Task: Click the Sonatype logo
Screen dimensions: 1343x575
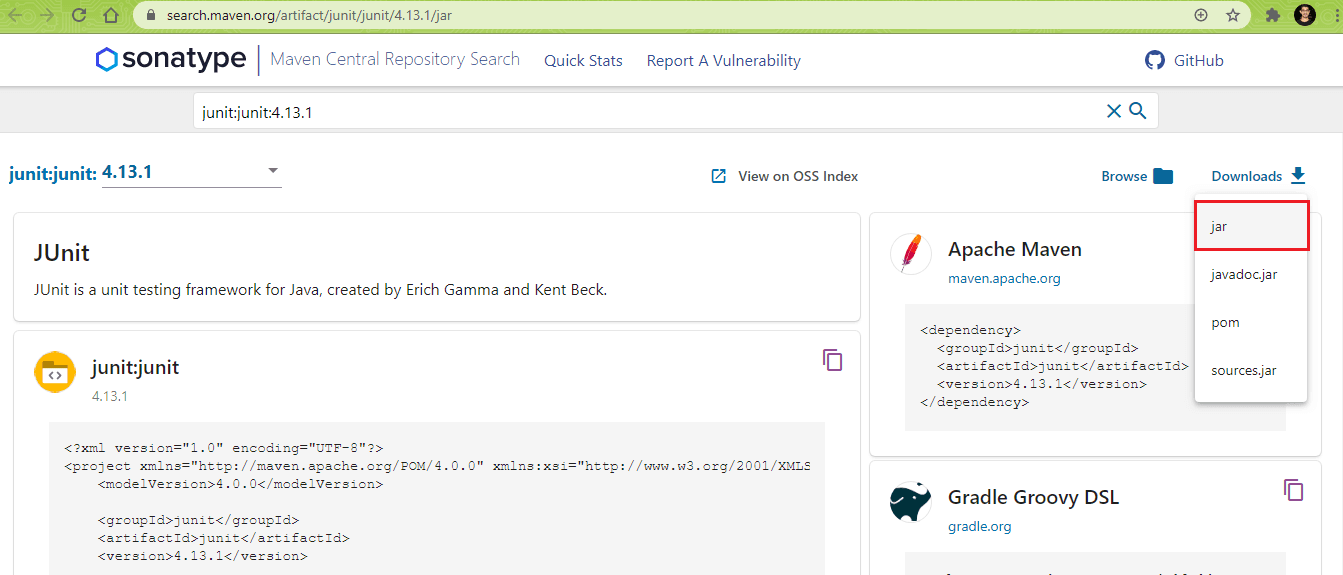Action: point(171,60)
